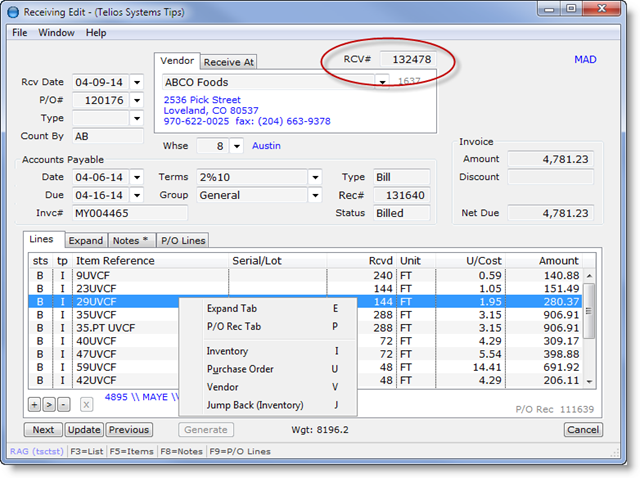
Task: Click the X delete line button
Action: 86,404
